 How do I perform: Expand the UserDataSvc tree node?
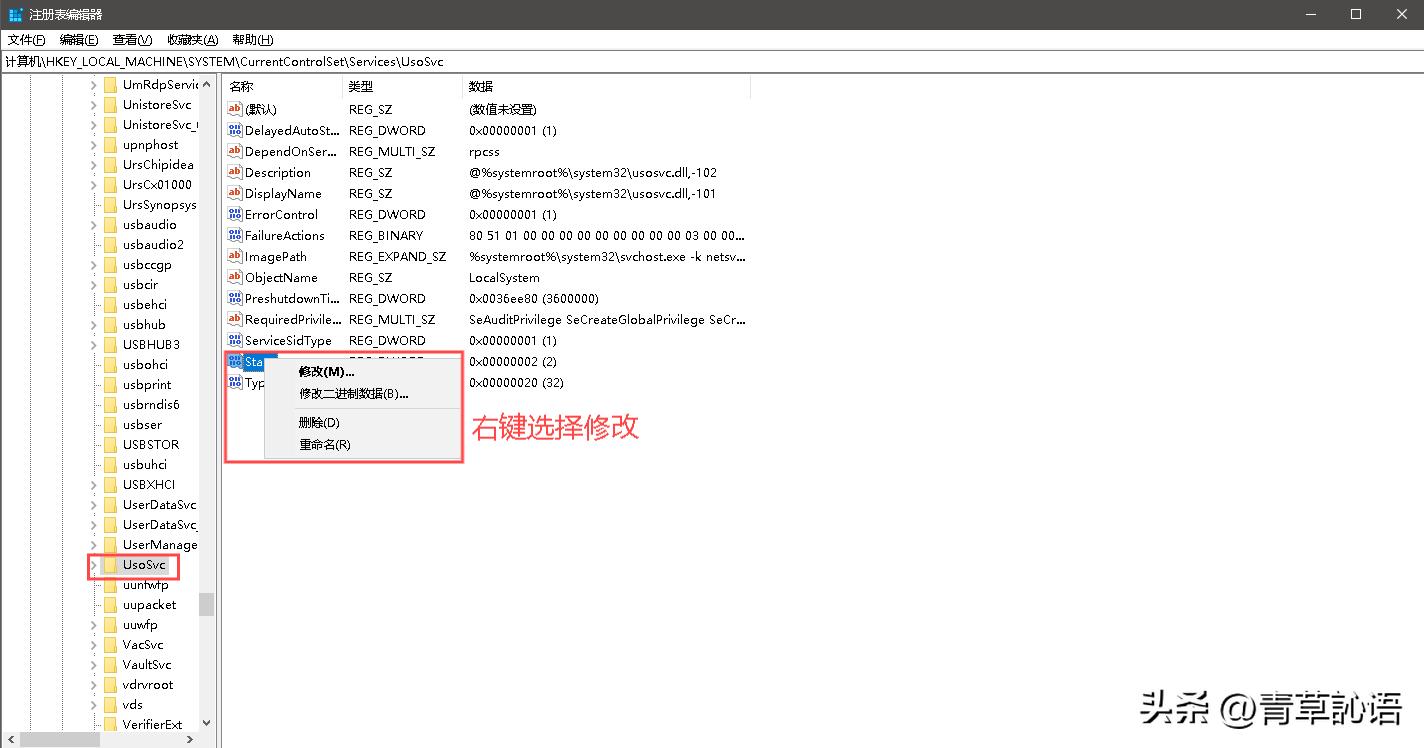click(94, 505)
